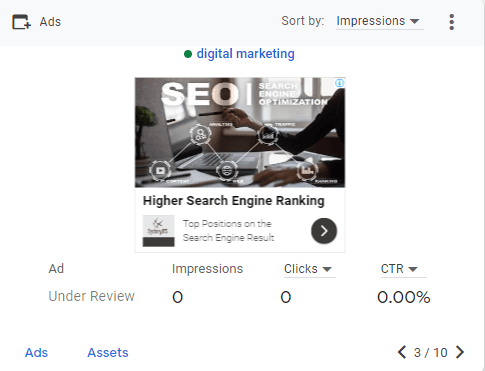Click the advertiser logo thumbnail in ad

click(x=159, y=231)
